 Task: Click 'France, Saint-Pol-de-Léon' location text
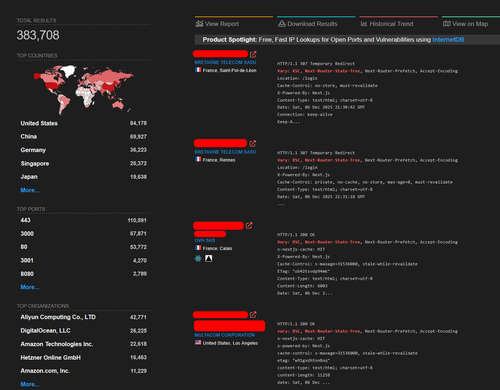(x=230, y=70)
